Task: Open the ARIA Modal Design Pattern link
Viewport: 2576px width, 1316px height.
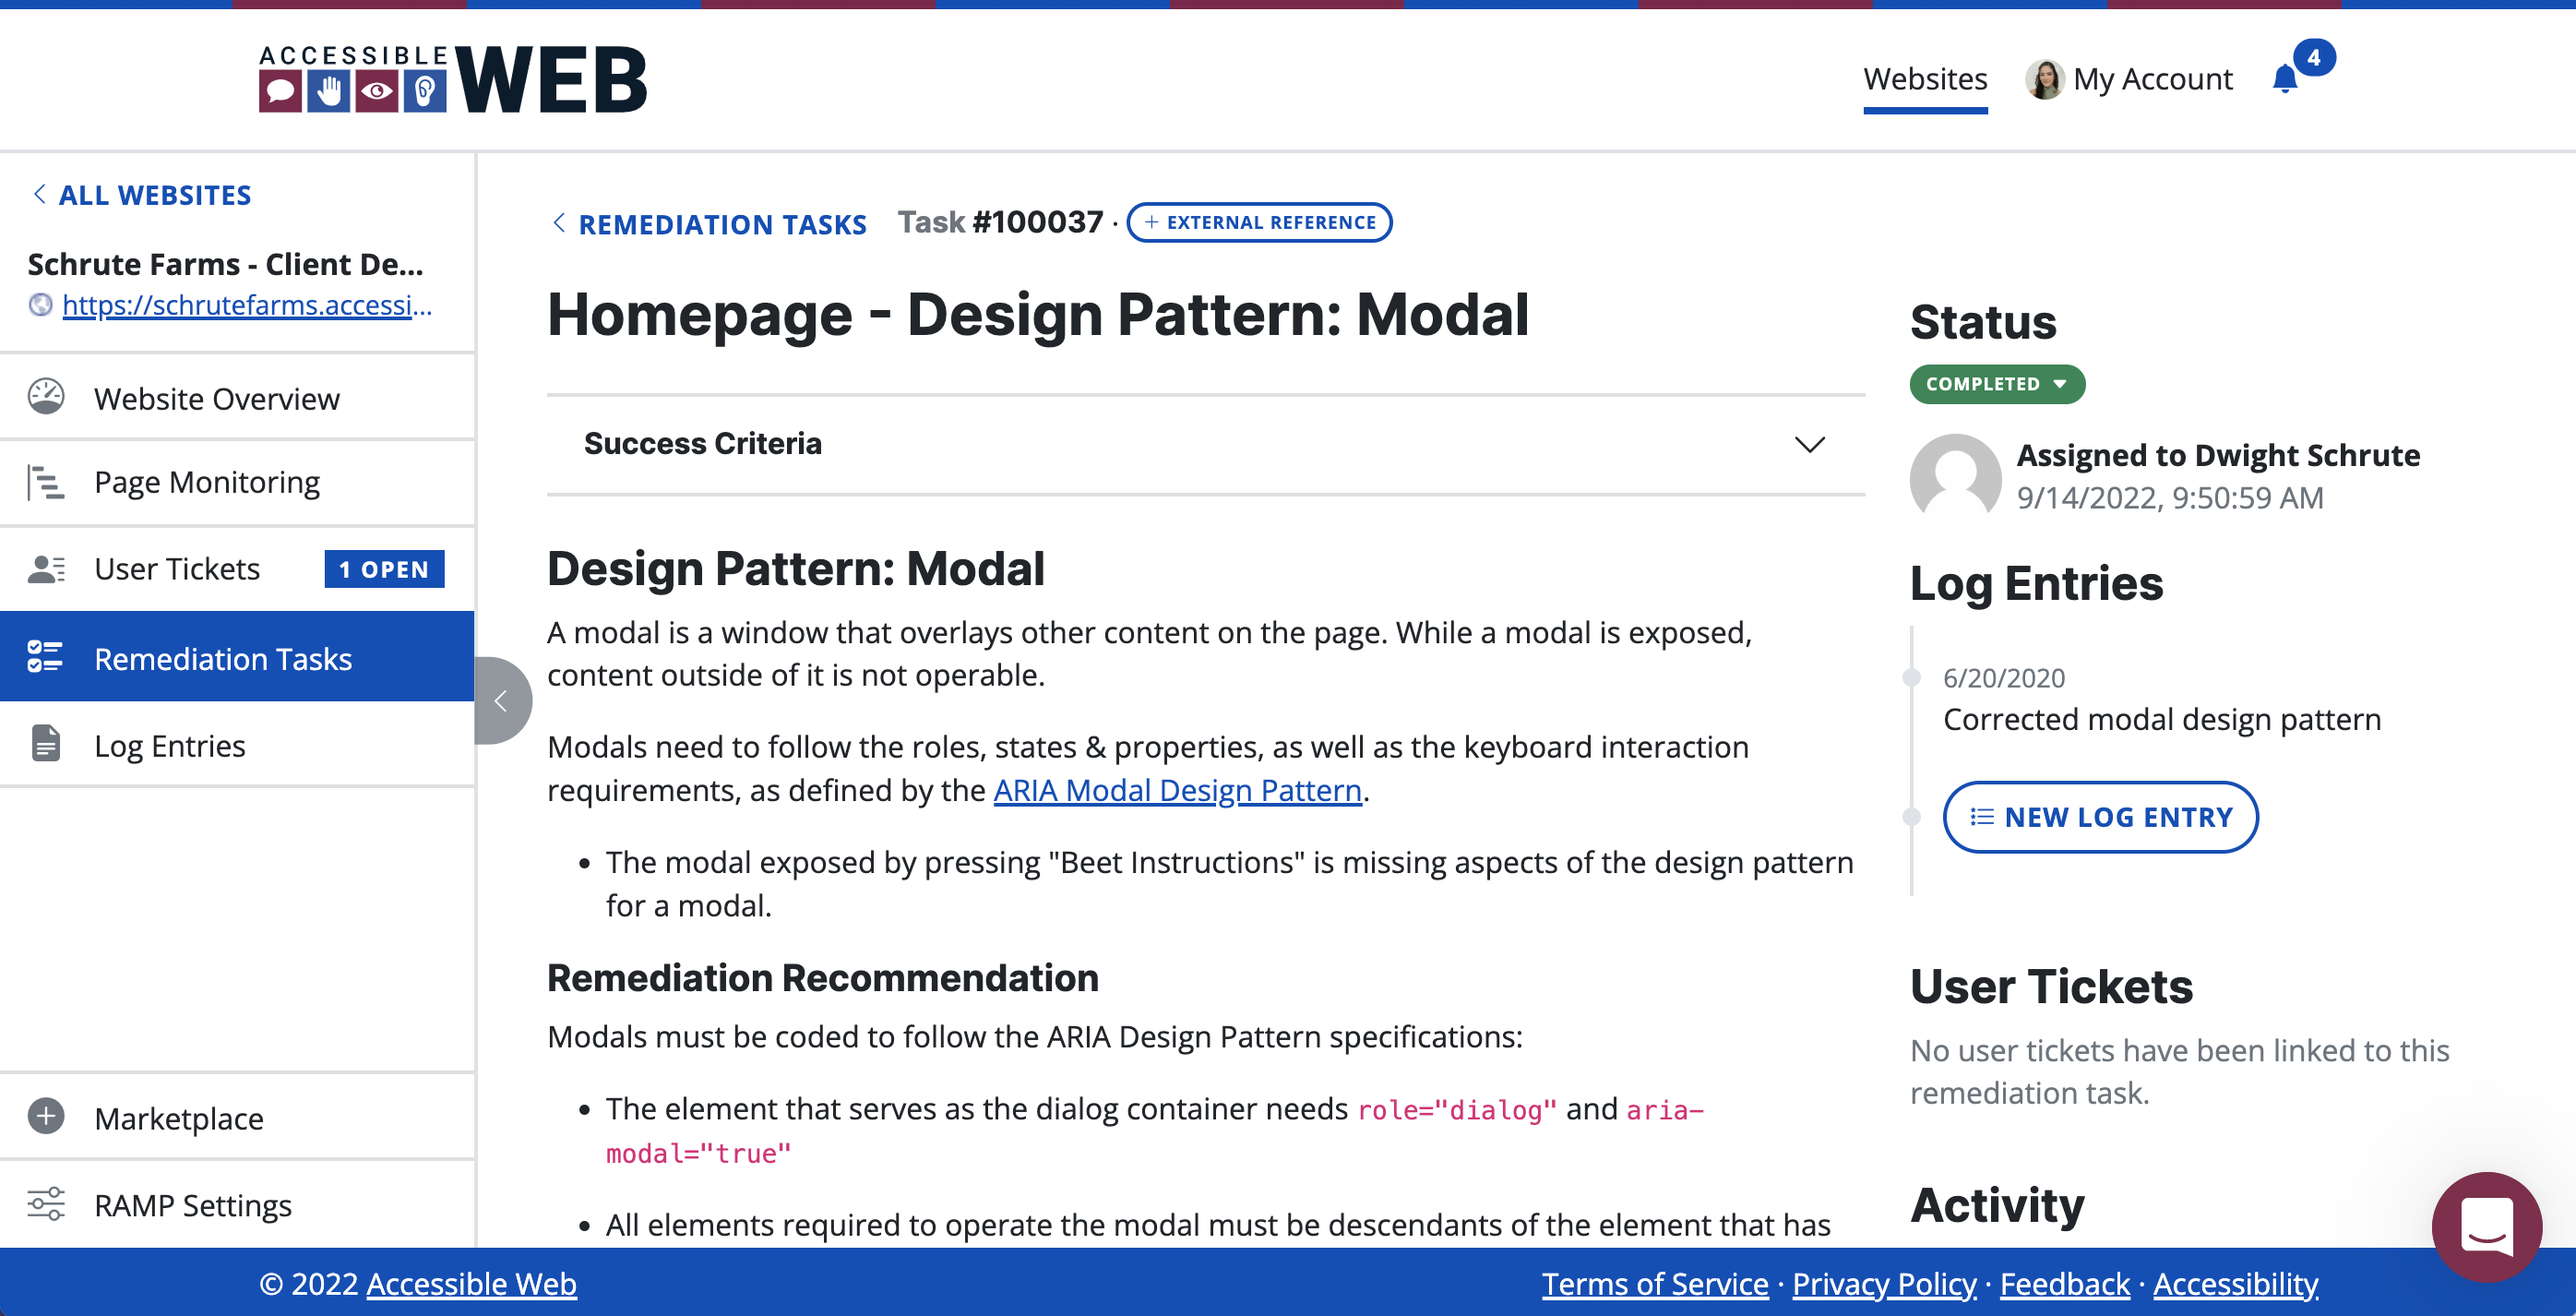Action: (1177, 790)
